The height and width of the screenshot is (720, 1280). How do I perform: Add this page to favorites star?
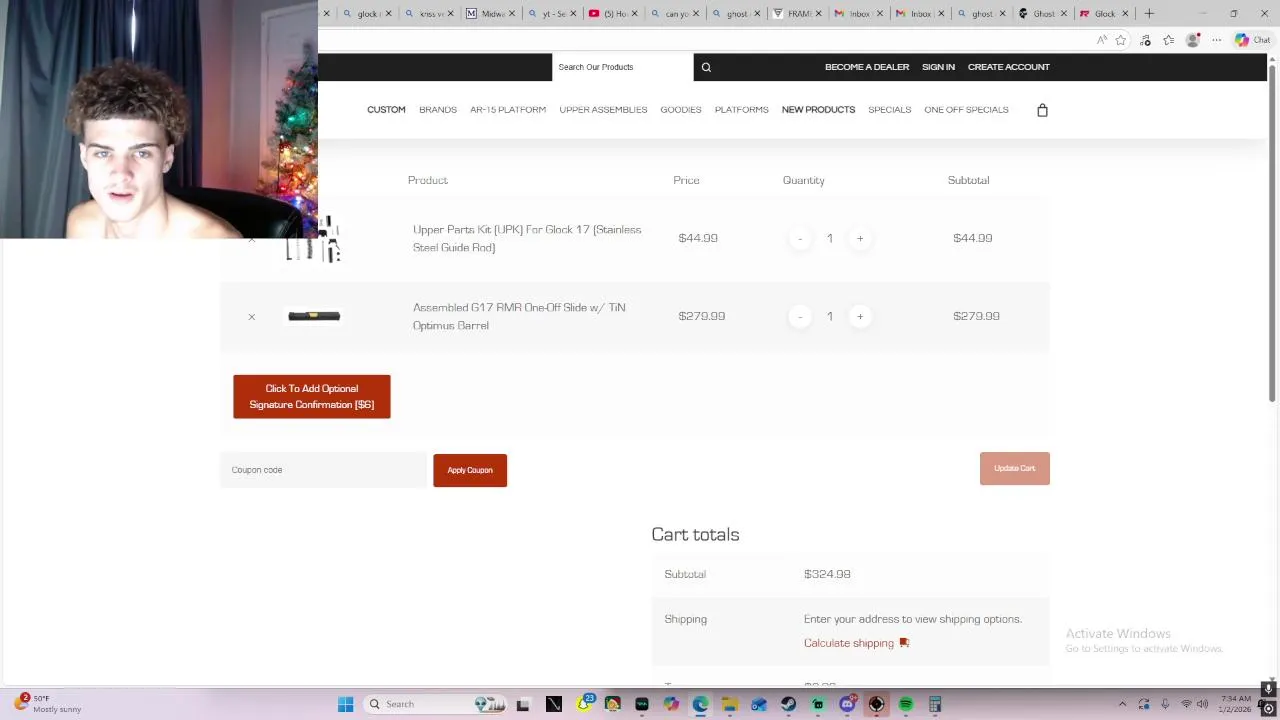pos(1120,40)
